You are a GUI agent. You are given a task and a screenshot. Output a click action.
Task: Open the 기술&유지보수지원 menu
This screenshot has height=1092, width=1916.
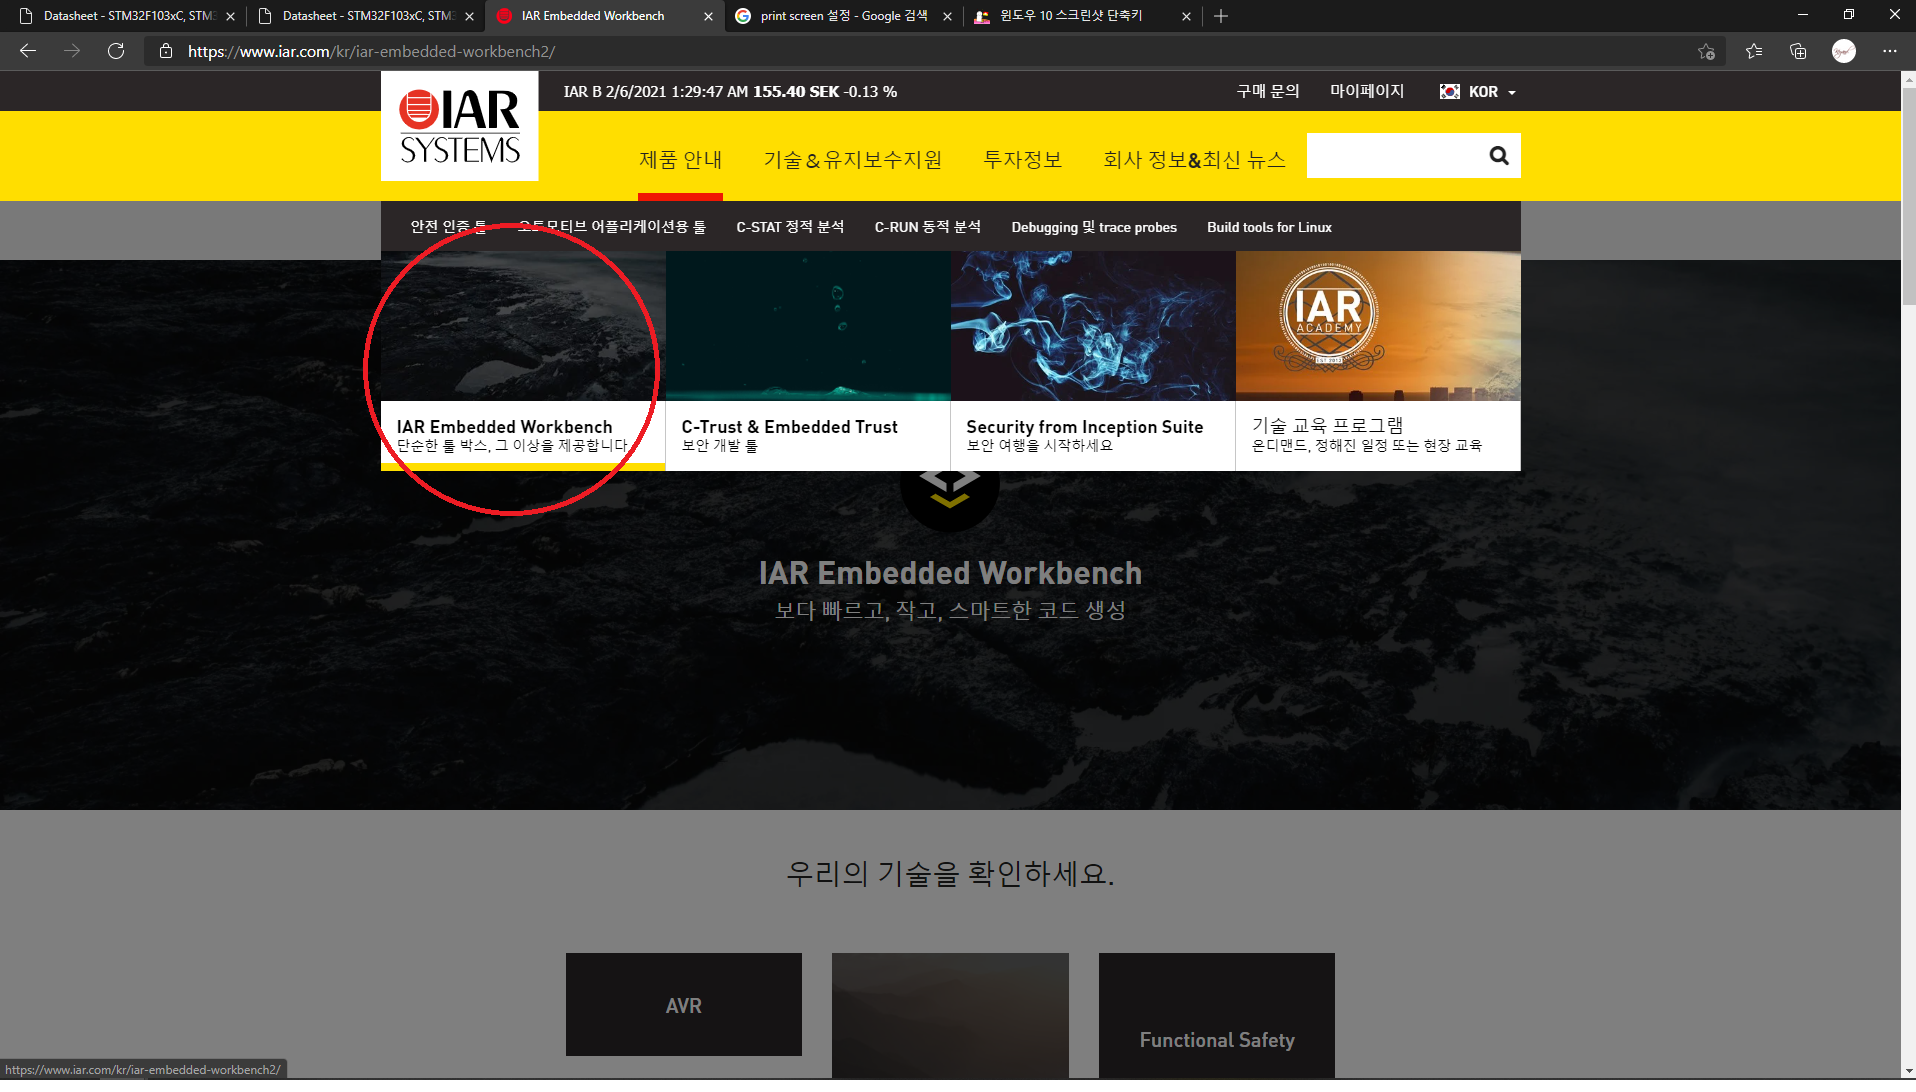point(853,160)
